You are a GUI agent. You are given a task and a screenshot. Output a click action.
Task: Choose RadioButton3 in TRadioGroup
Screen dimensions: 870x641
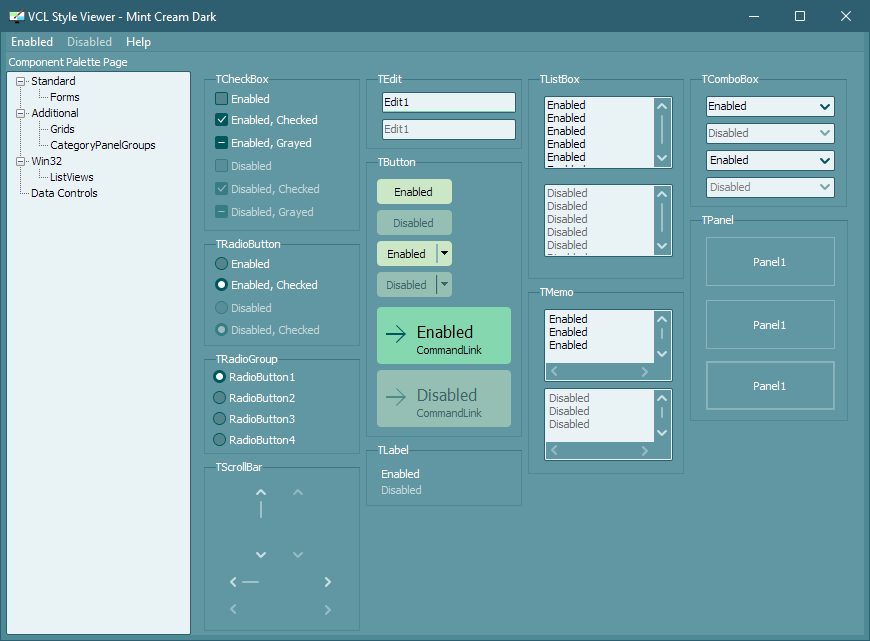[x=219, y=418]
